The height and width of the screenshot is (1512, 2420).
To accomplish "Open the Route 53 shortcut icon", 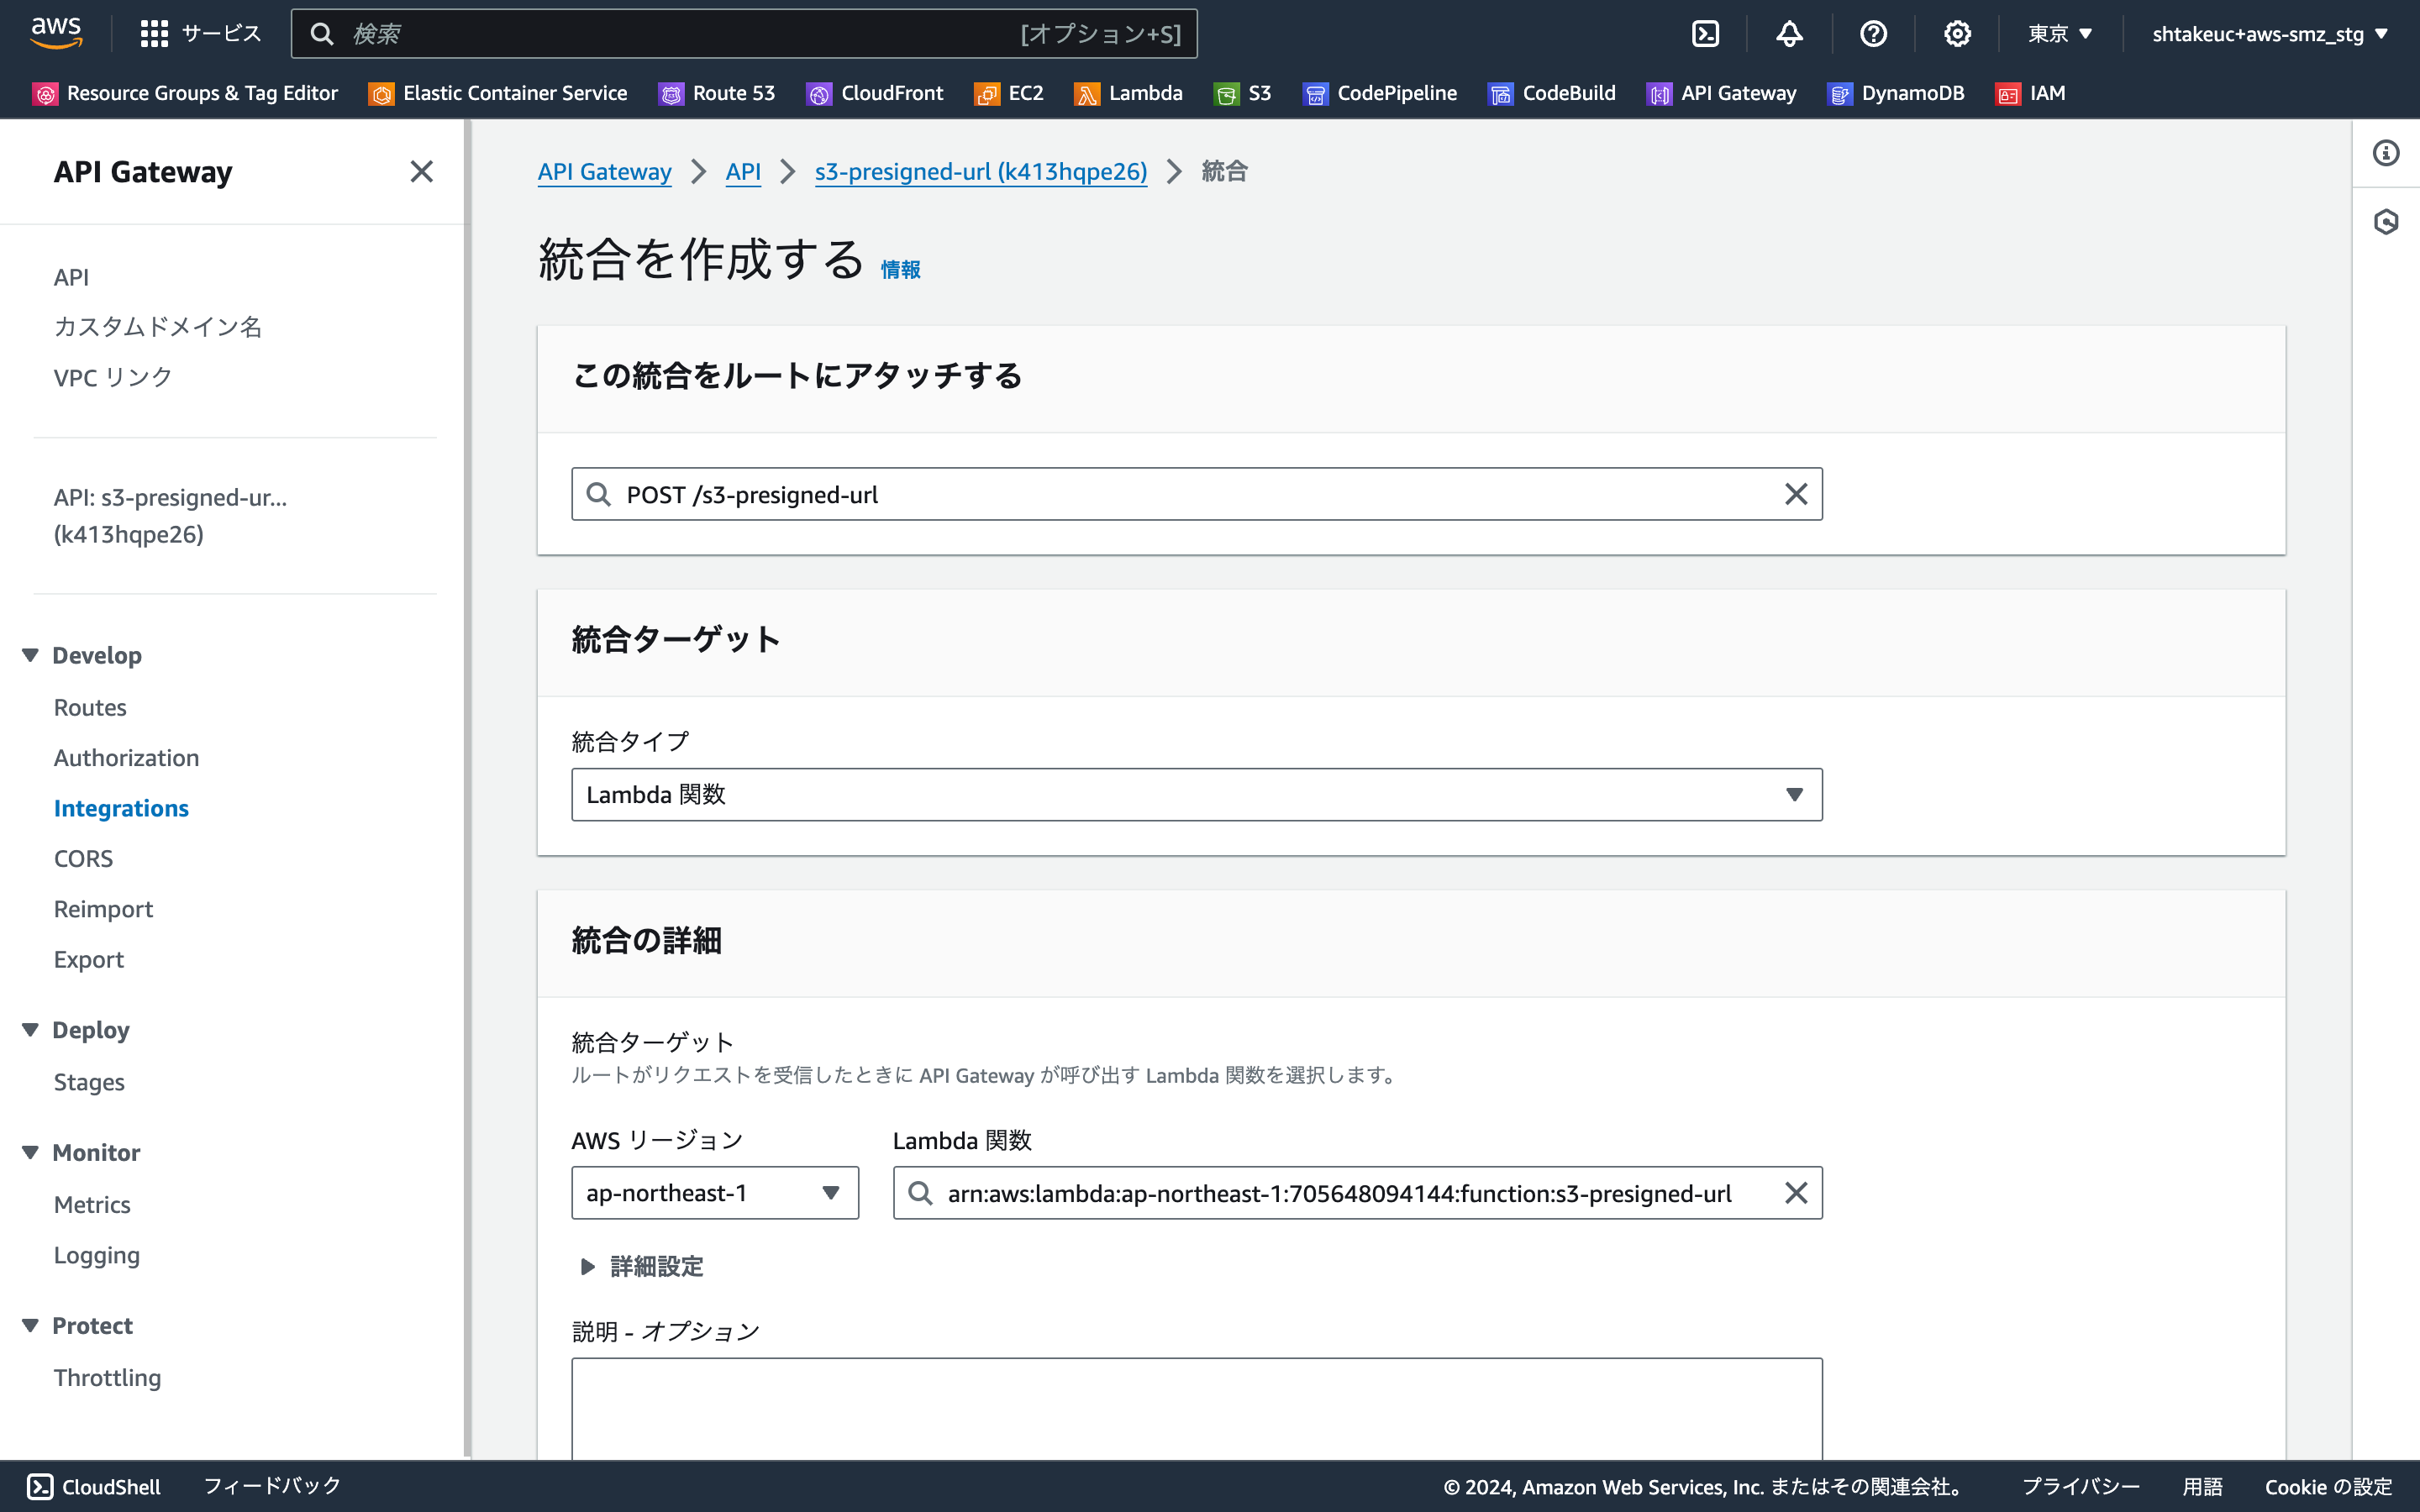I will 671,93.
